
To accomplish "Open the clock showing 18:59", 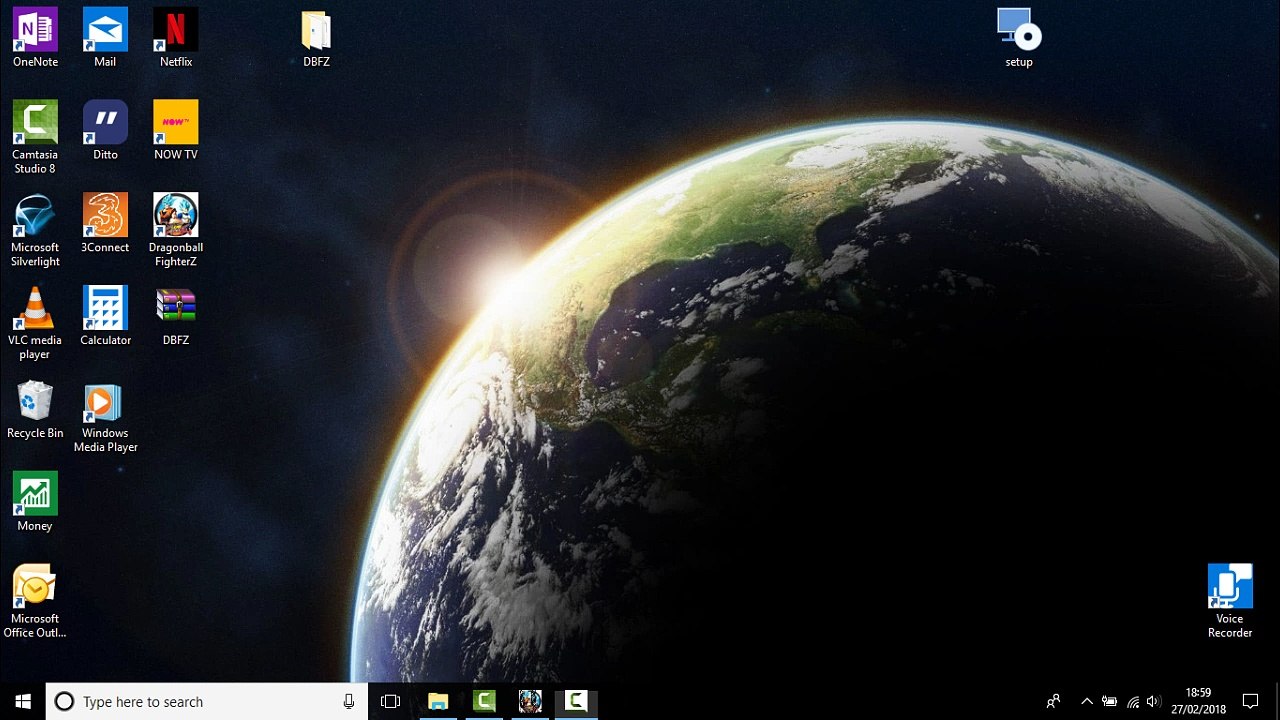I will tap(1198, 701).
